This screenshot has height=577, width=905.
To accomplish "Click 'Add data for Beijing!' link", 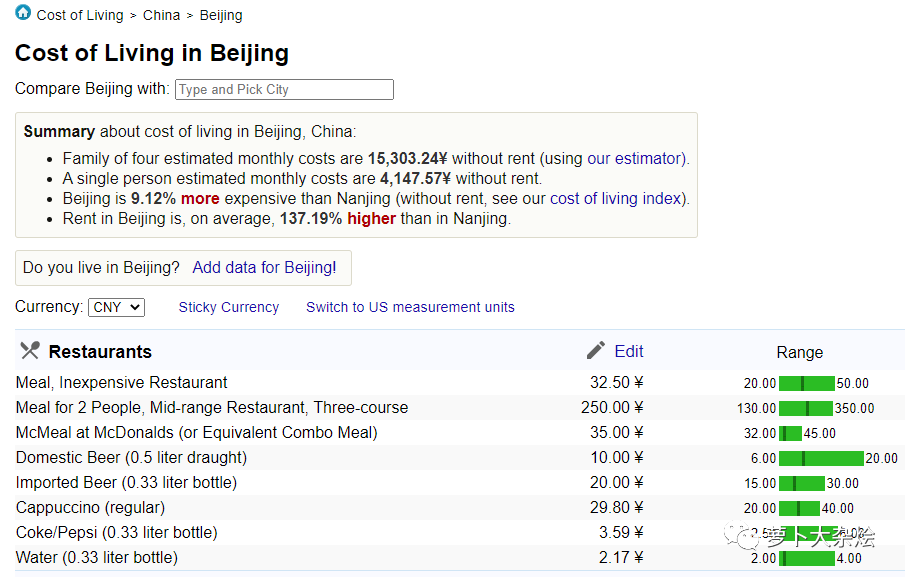I will 264,268.
